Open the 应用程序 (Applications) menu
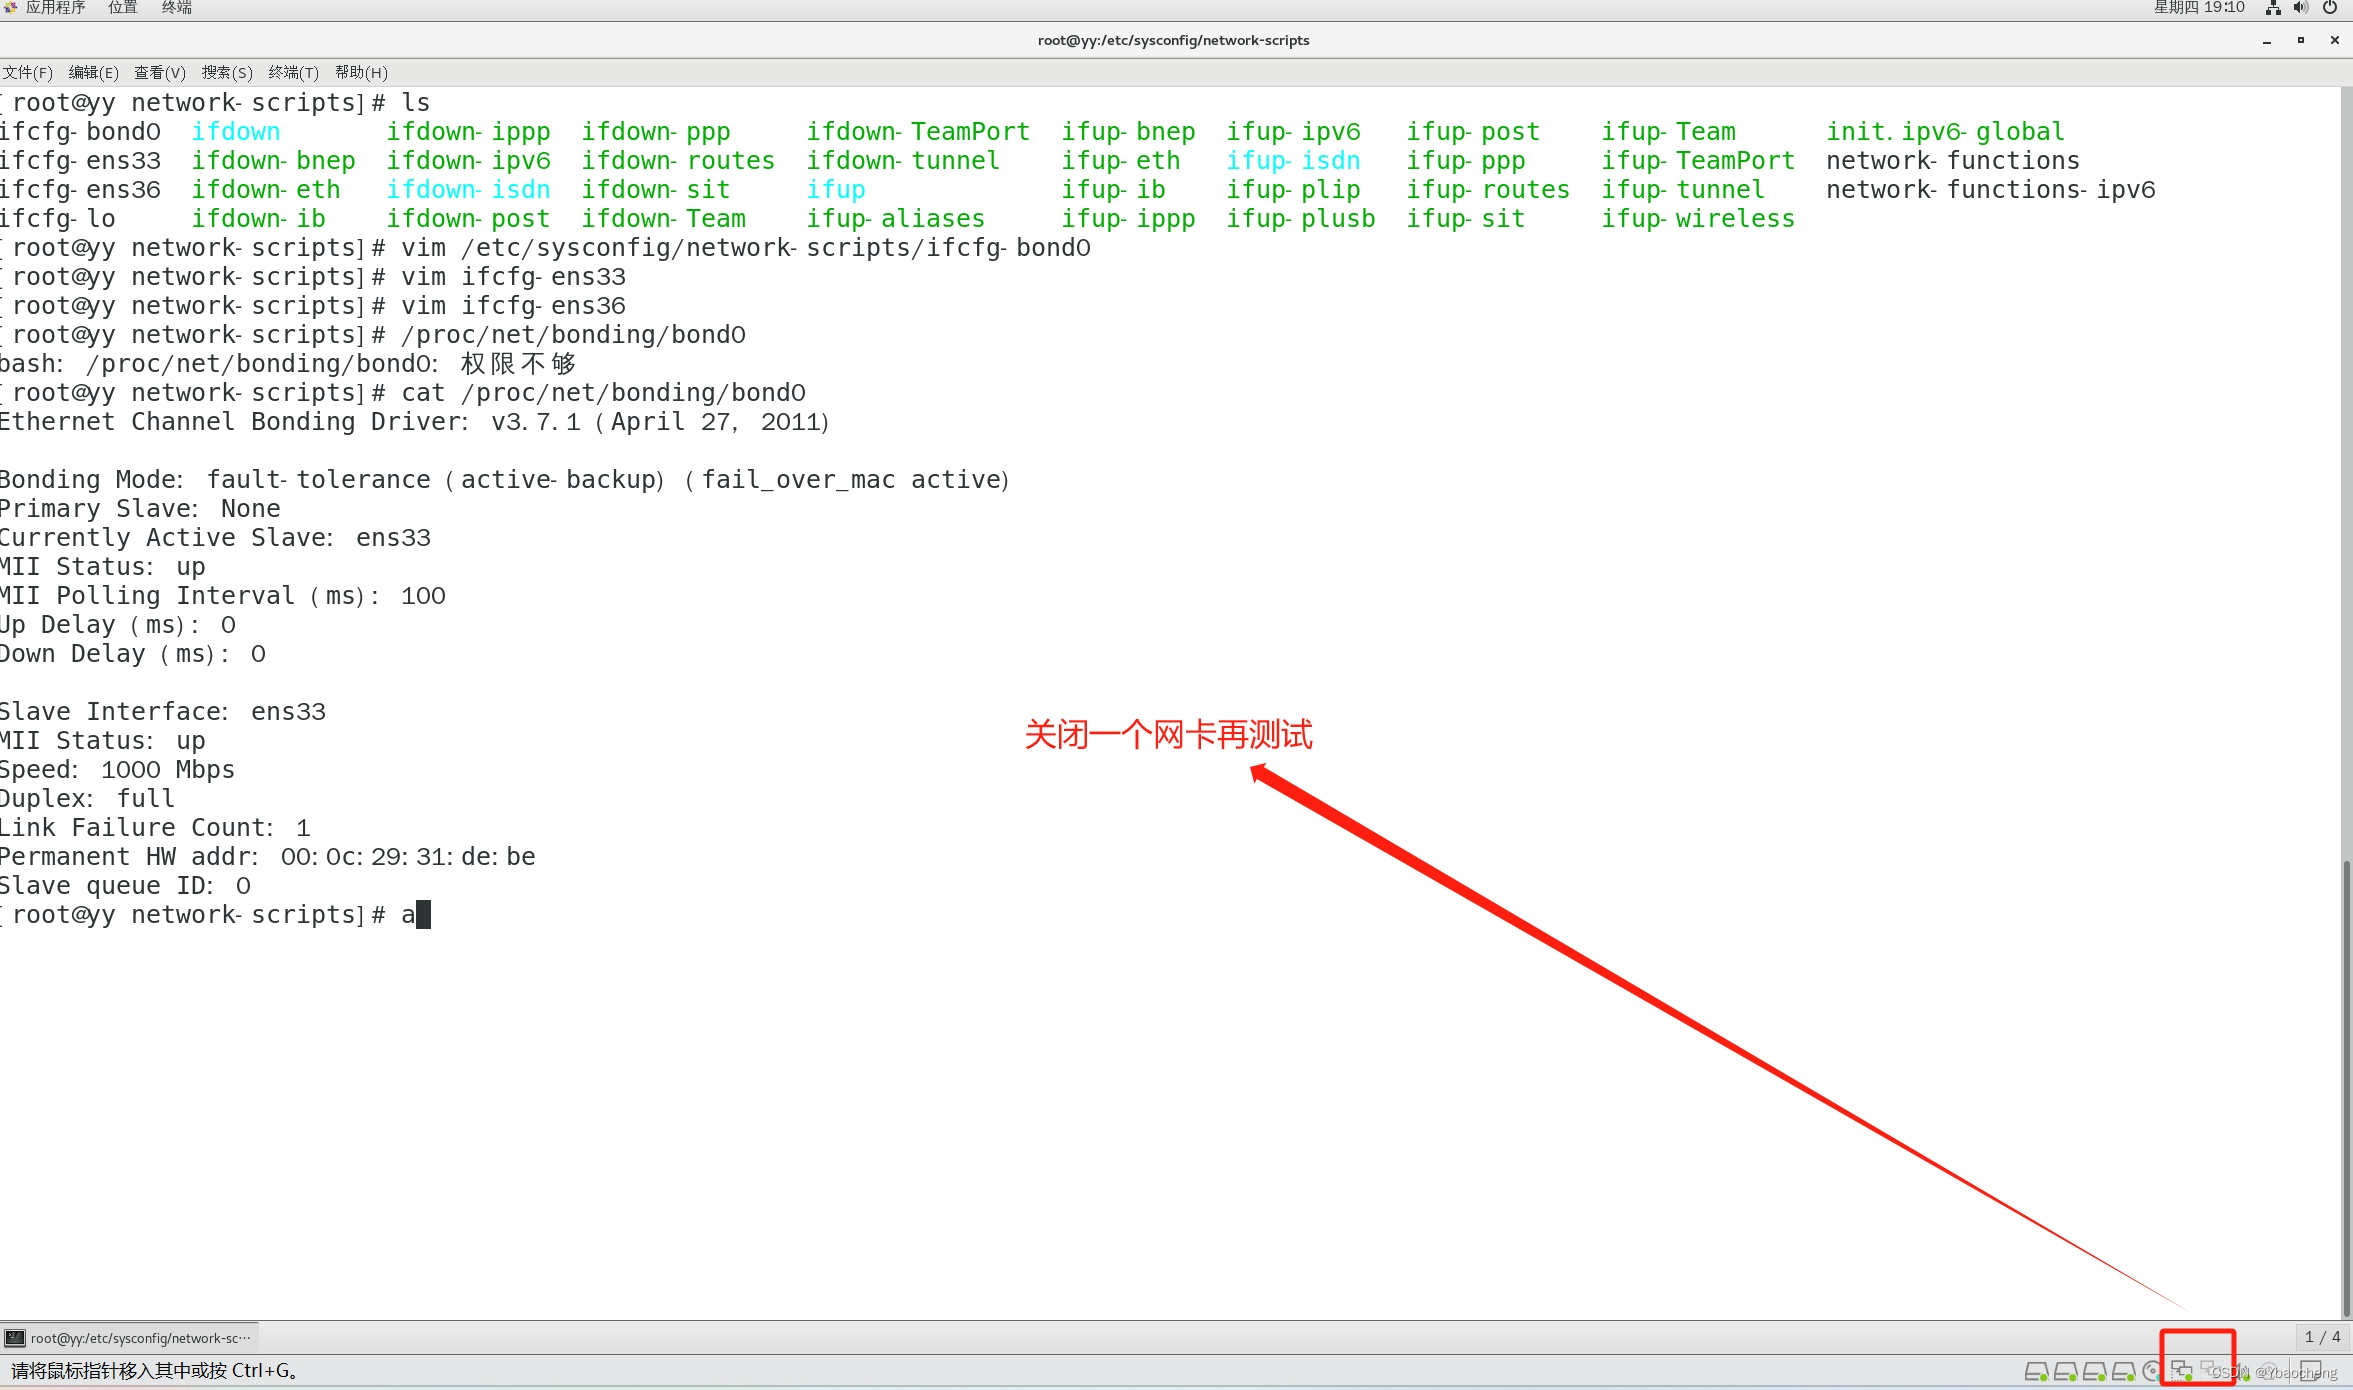This screenshot has width=2353, height=1390. coord(55,8)
